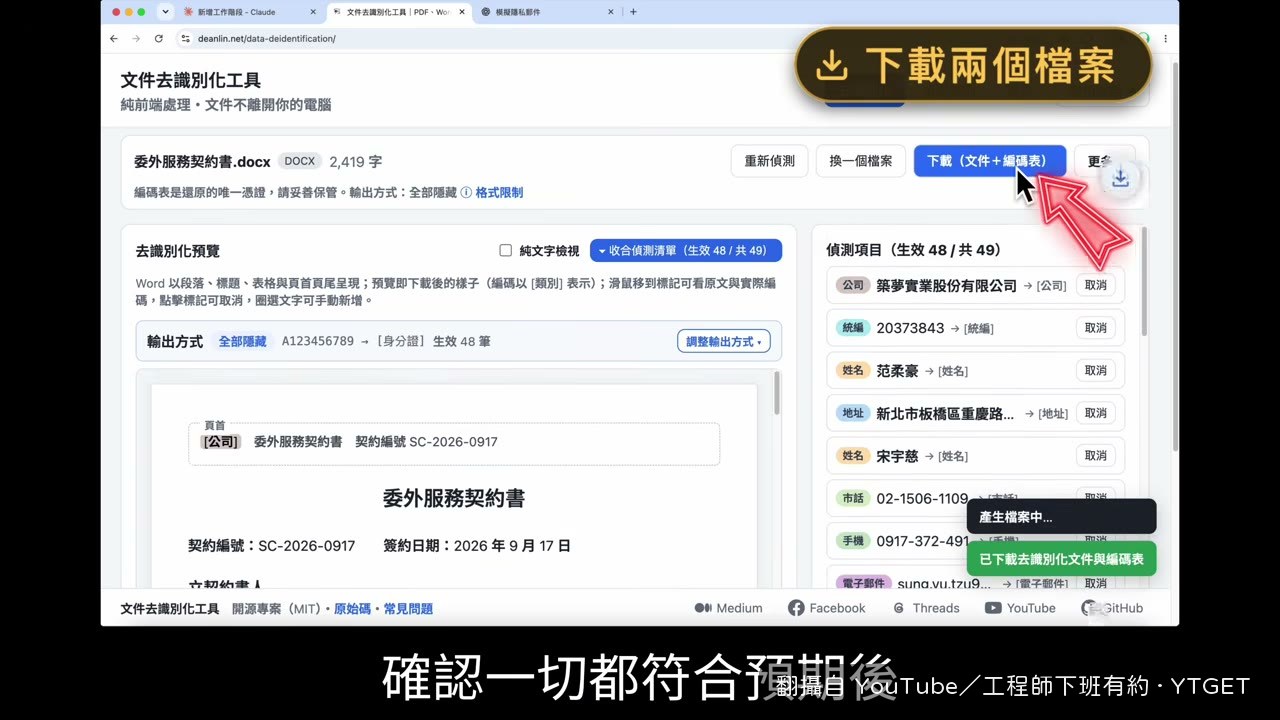Screen dimensions: 1280x720
Task: Open the Chrome three-dot menu
Action: (1165, 38)
